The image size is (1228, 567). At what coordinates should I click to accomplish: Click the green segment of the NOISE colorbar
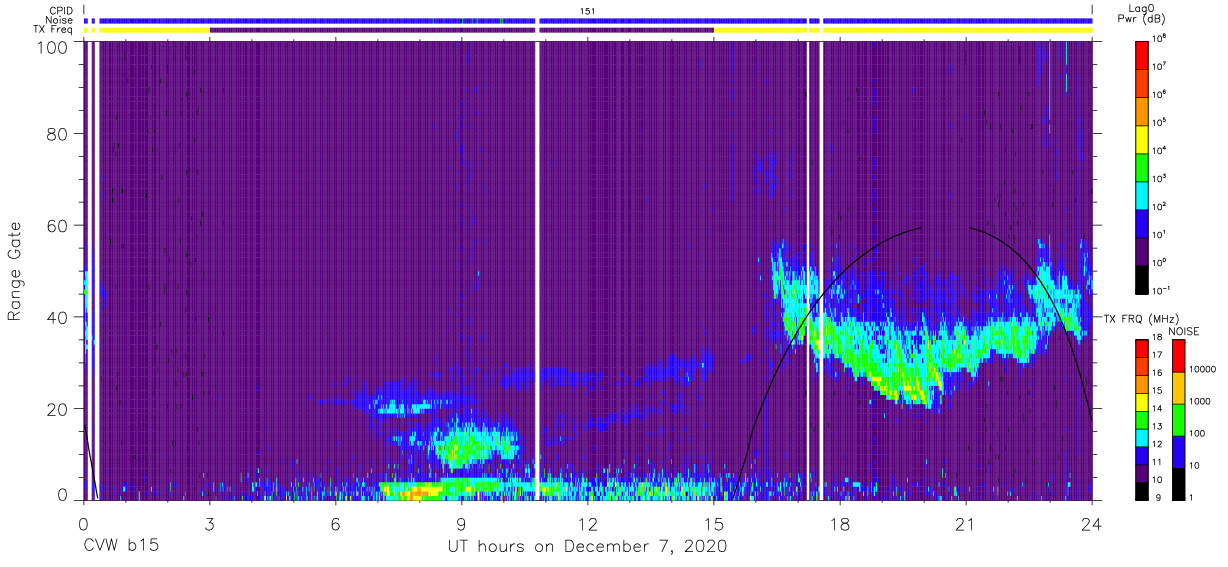tap(1179, 420)
